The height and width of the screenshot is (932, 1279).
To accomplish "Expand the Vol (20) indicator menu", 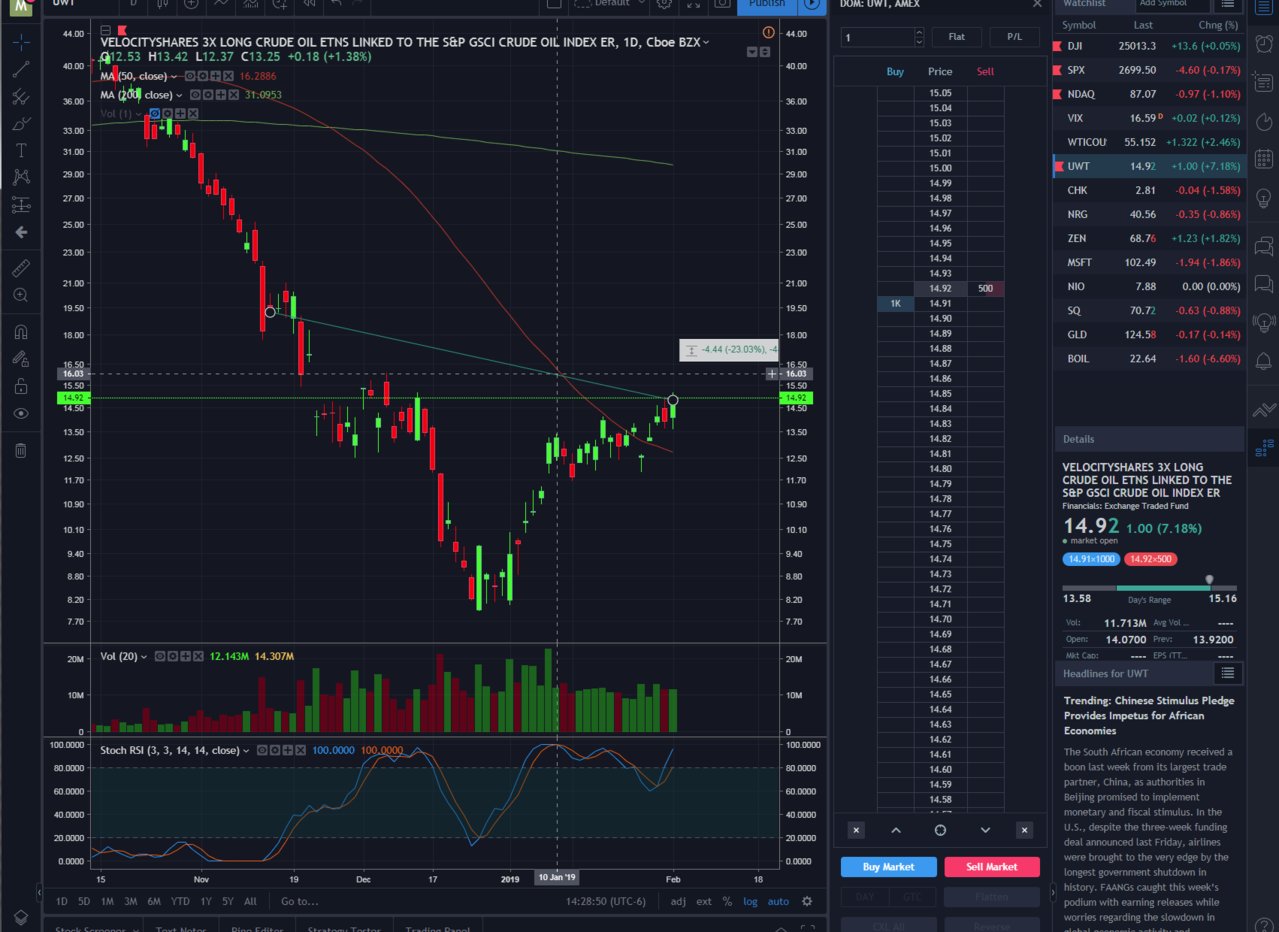I will click(x=143, y=657).
